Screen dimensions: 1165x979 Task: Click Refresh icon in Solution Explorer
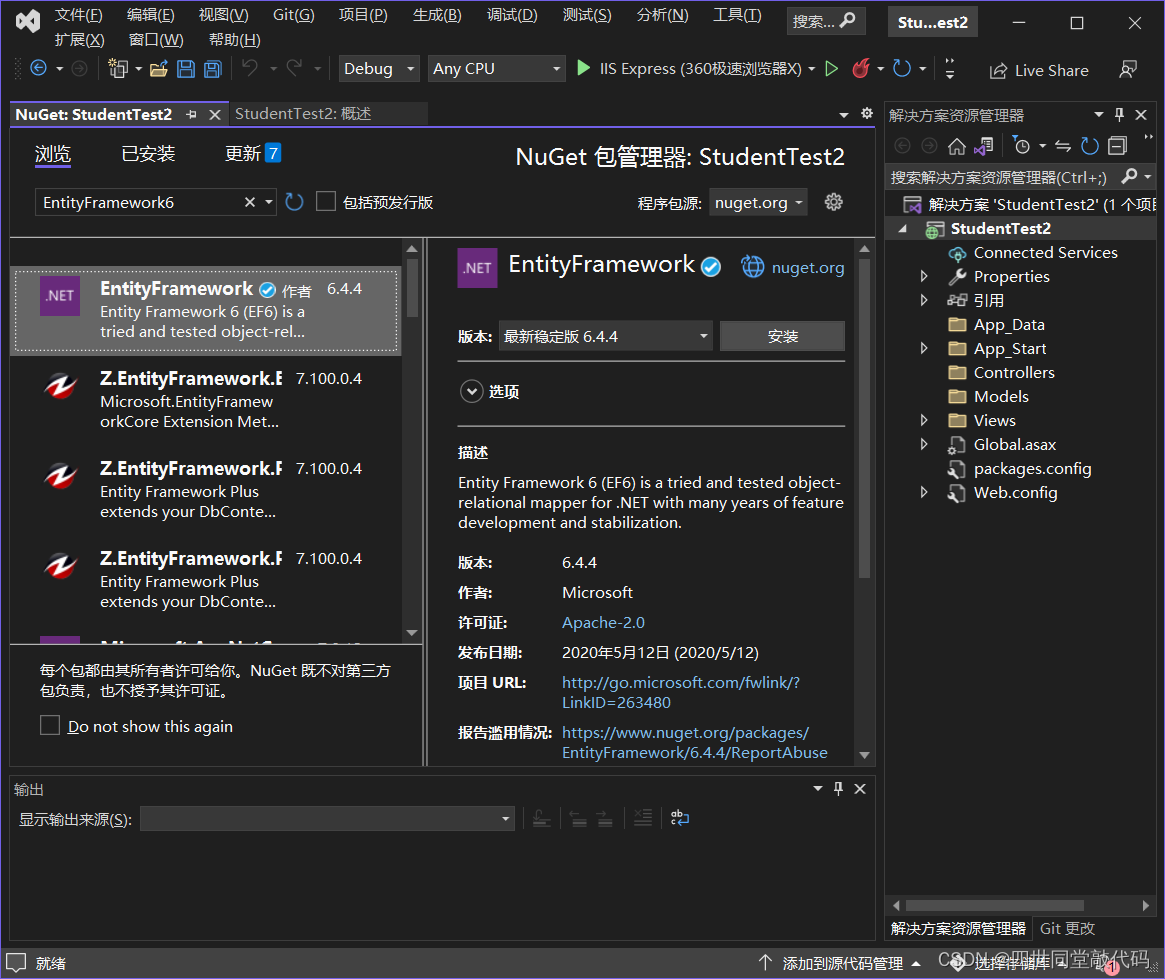[1090, 146]
